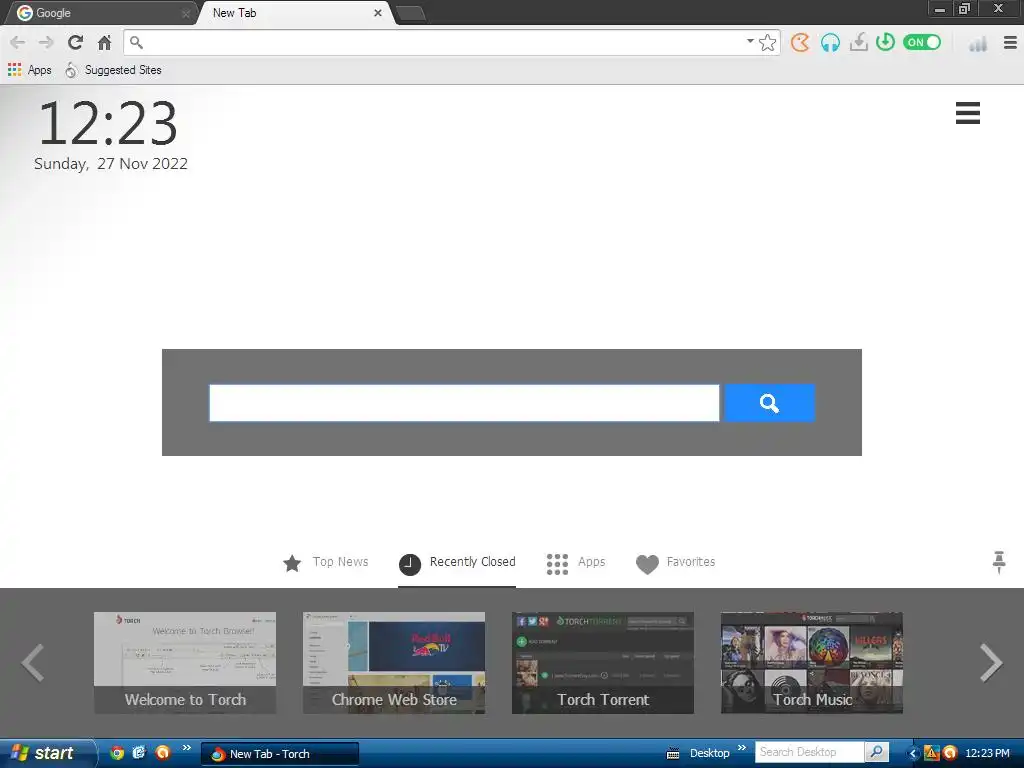Go back using the browser back arrow
The height and width of the screenshot is (768, 1024).
point(18,42)
